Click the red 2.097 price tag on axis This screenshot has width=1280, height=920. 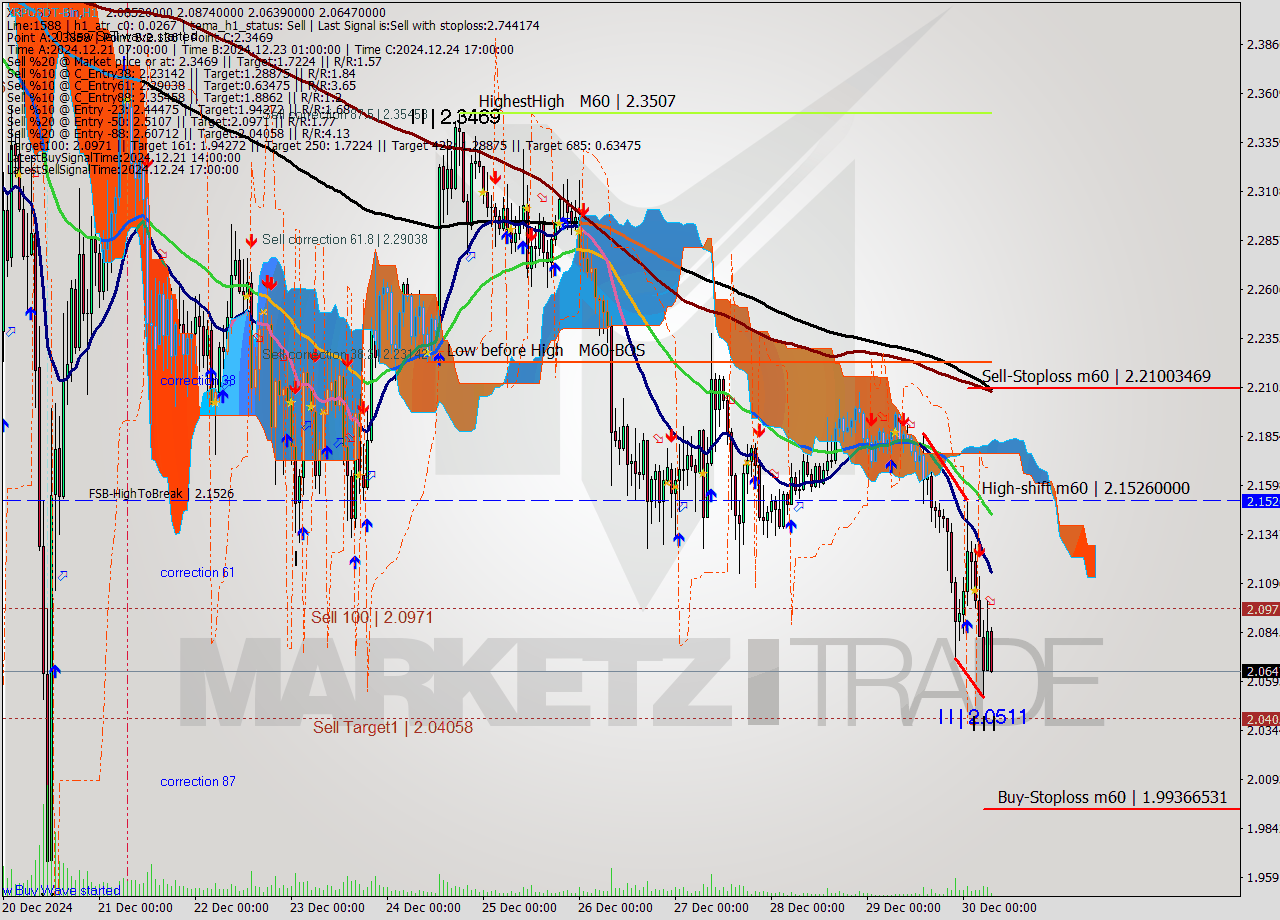(x=1260, y=608)
